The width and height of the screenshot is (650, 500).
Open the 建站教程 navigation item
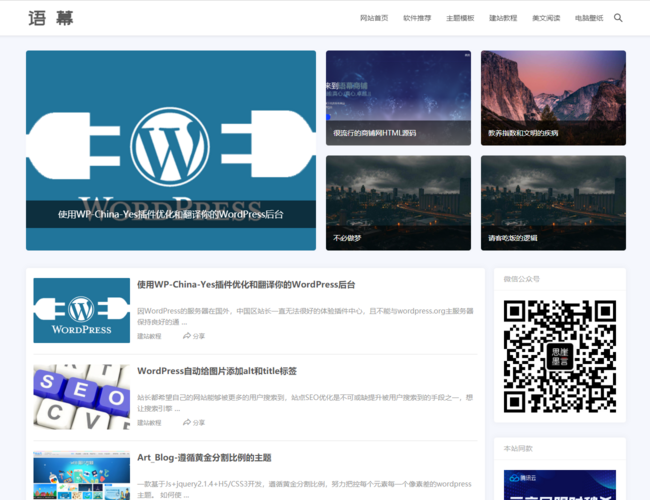tap(503, 18)
